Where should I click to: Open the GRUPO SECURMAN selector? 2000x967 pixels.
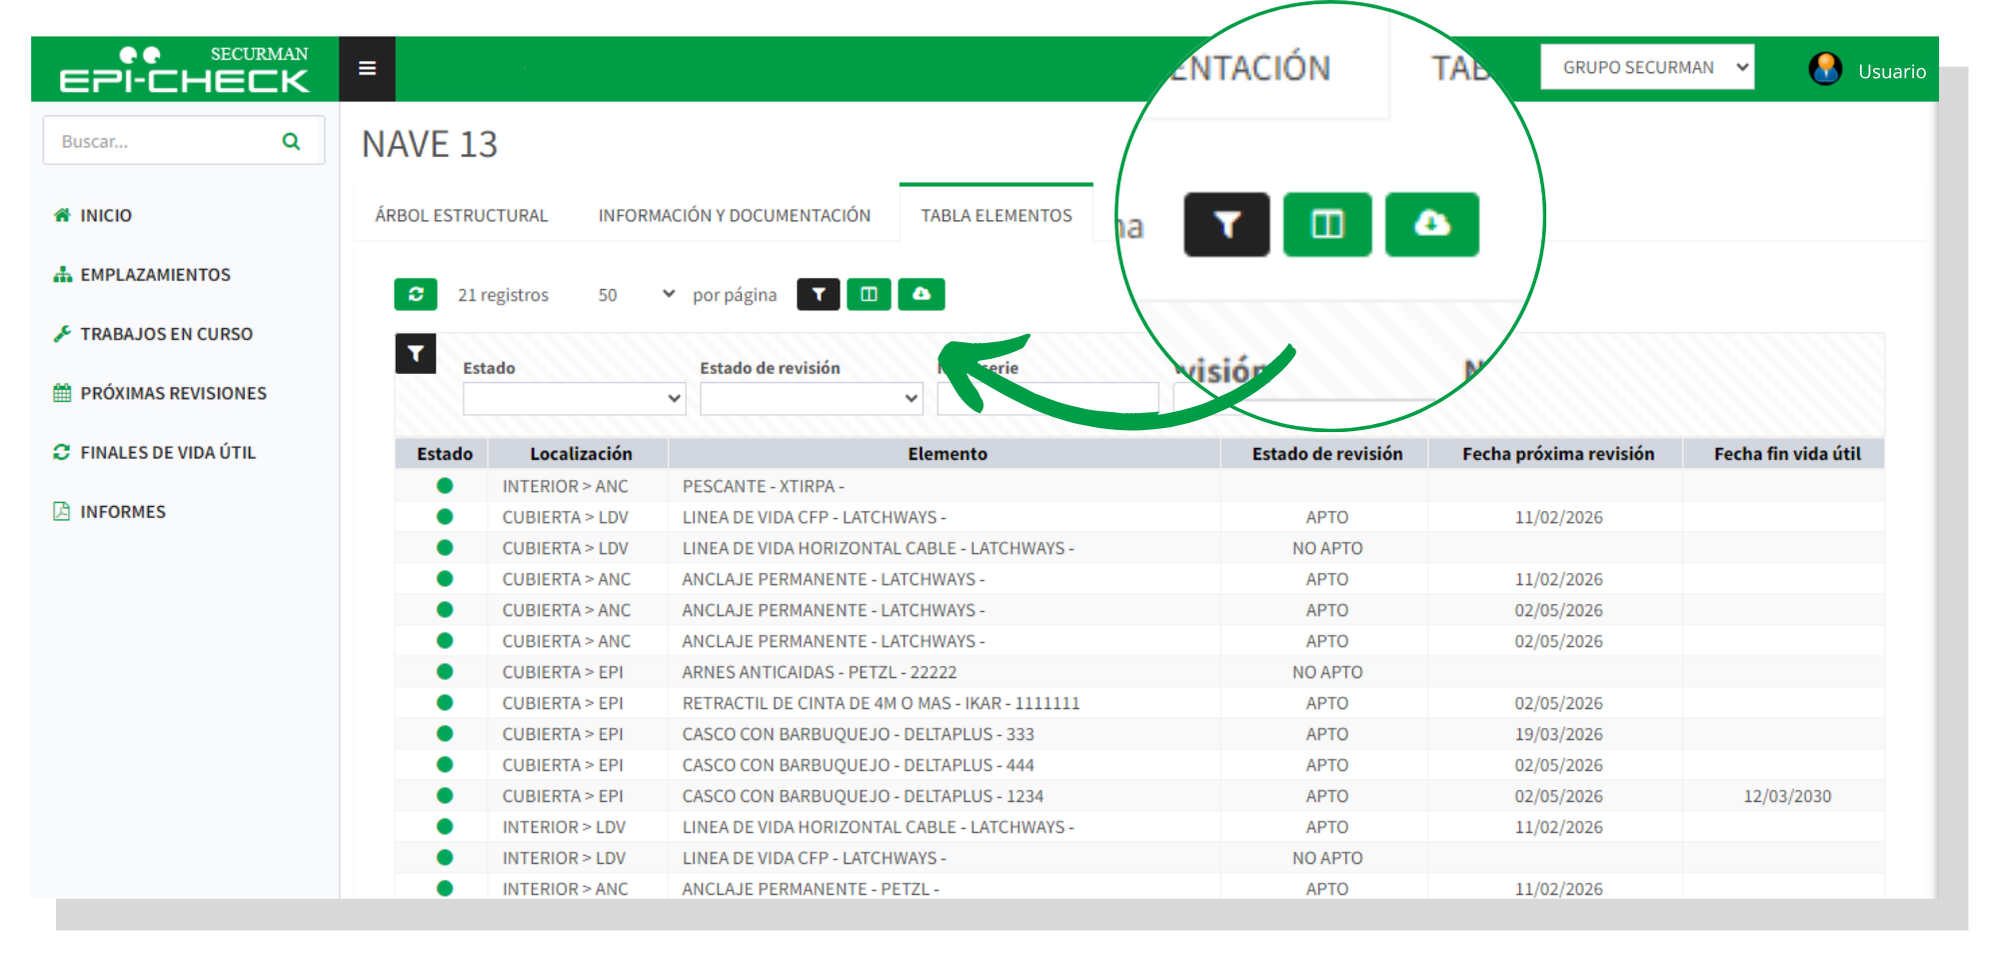tap(1646, 67)
